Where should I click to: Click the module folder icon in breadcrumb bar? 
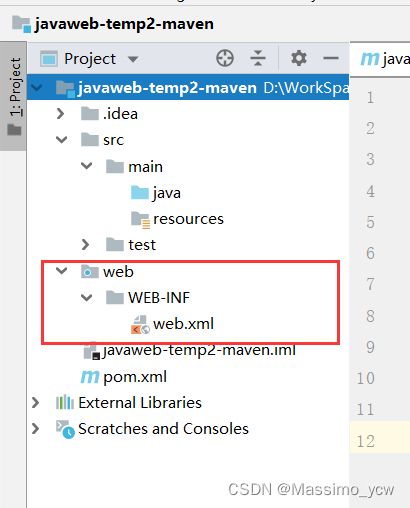[x=22, y=24]
